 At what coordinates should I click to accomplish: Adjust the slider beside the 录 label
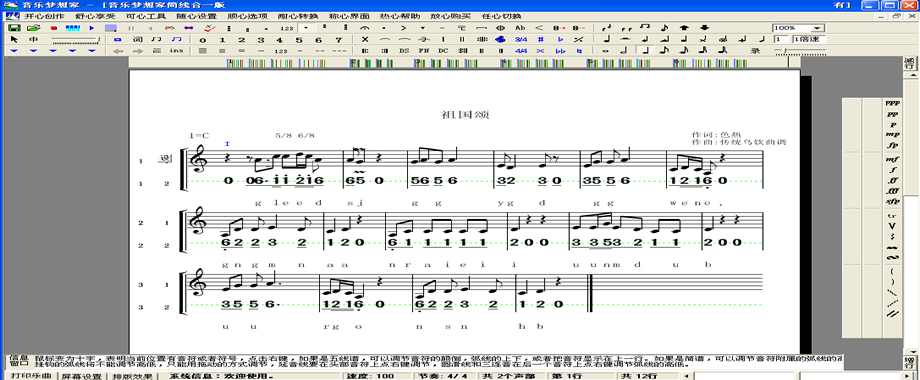pos(801,51)
